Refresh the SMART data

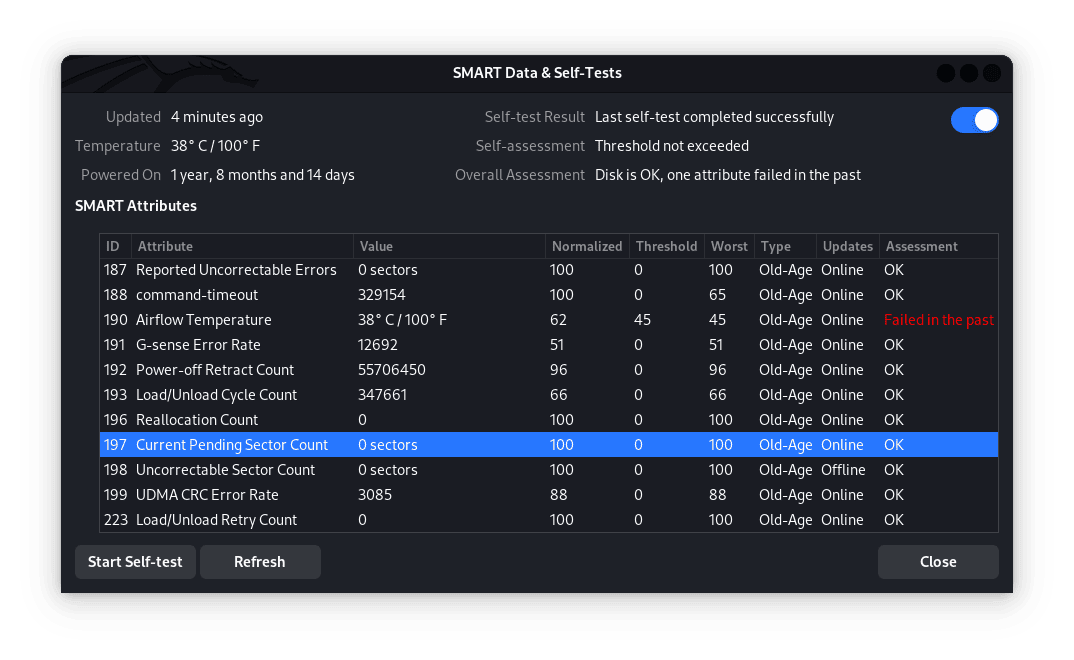coord(260,561)
